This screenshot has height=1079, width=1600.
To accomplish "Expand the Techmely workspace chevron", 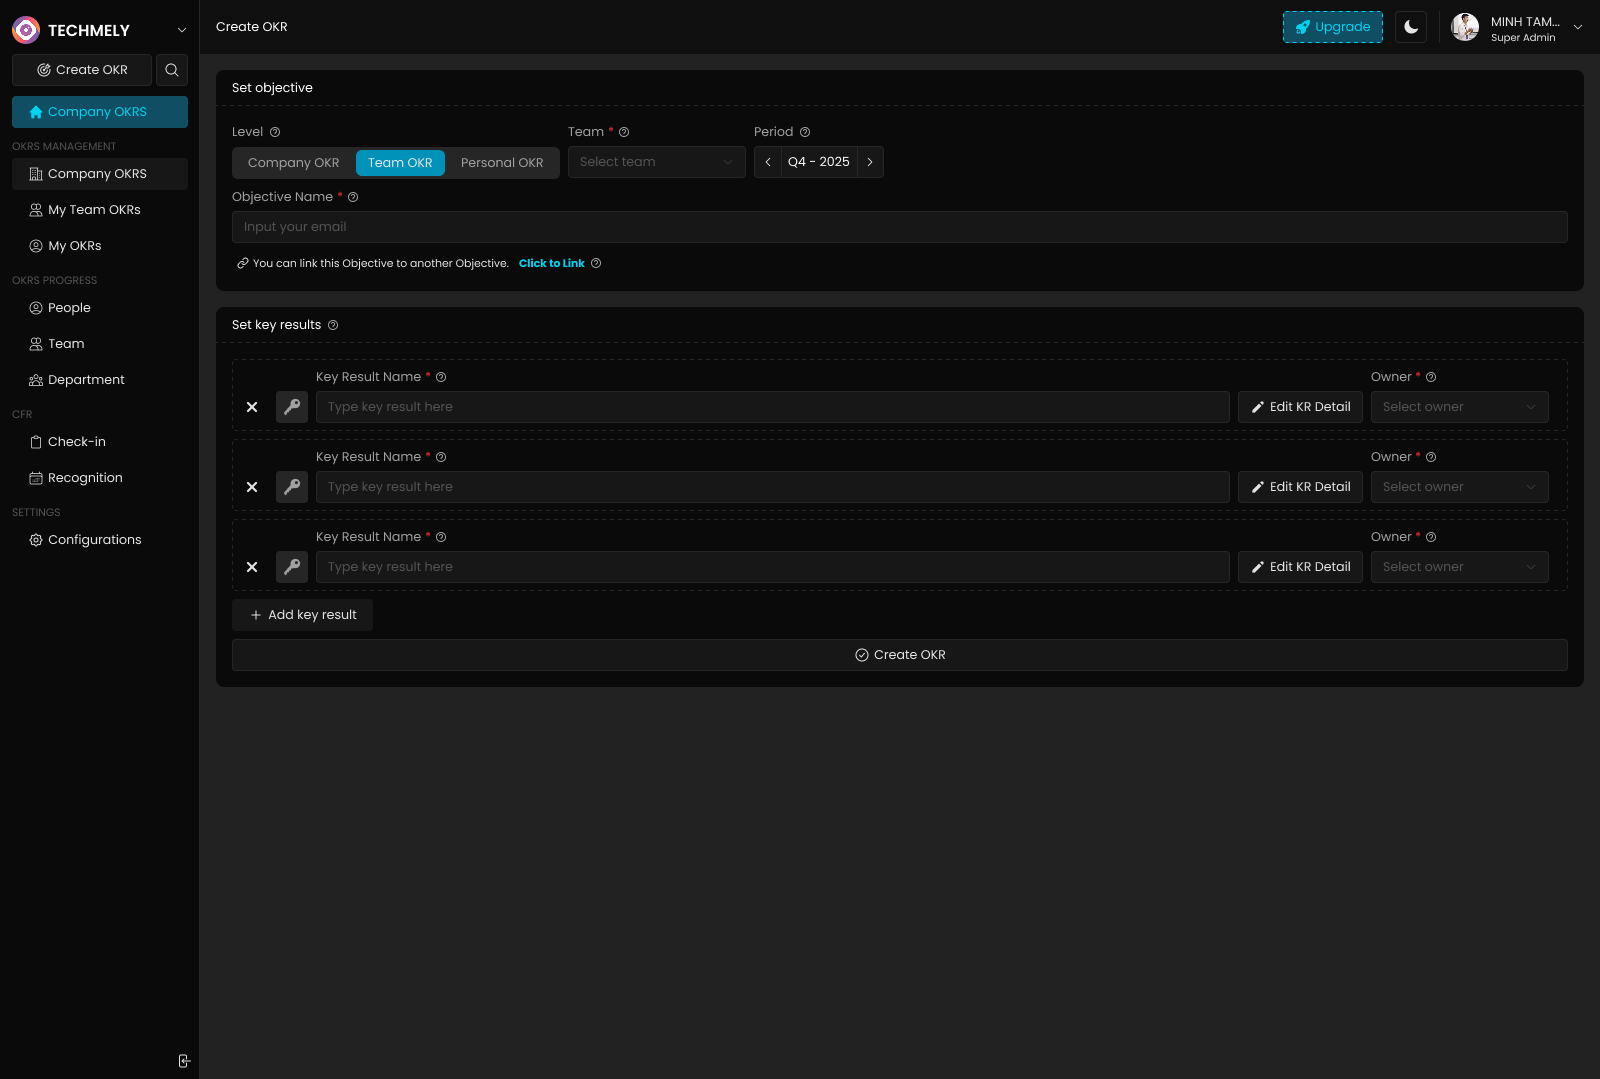I will [182, 30].
